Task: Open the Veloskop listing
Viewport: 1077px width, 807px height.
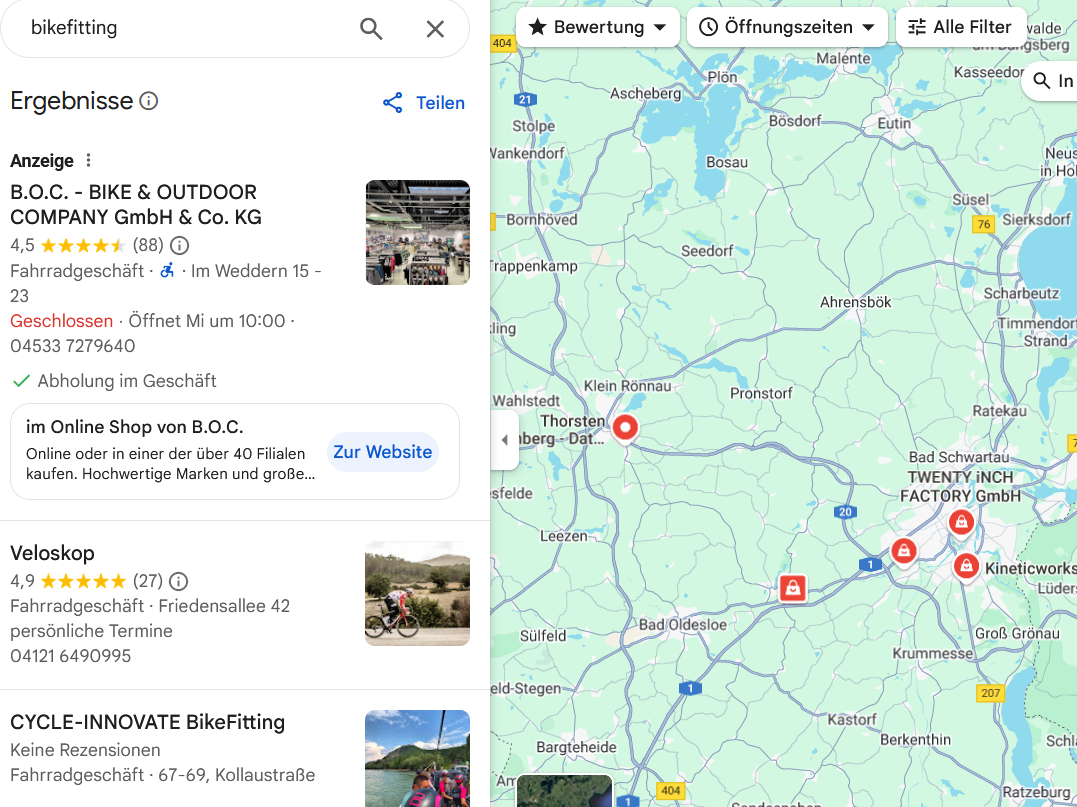Action: 52,553
